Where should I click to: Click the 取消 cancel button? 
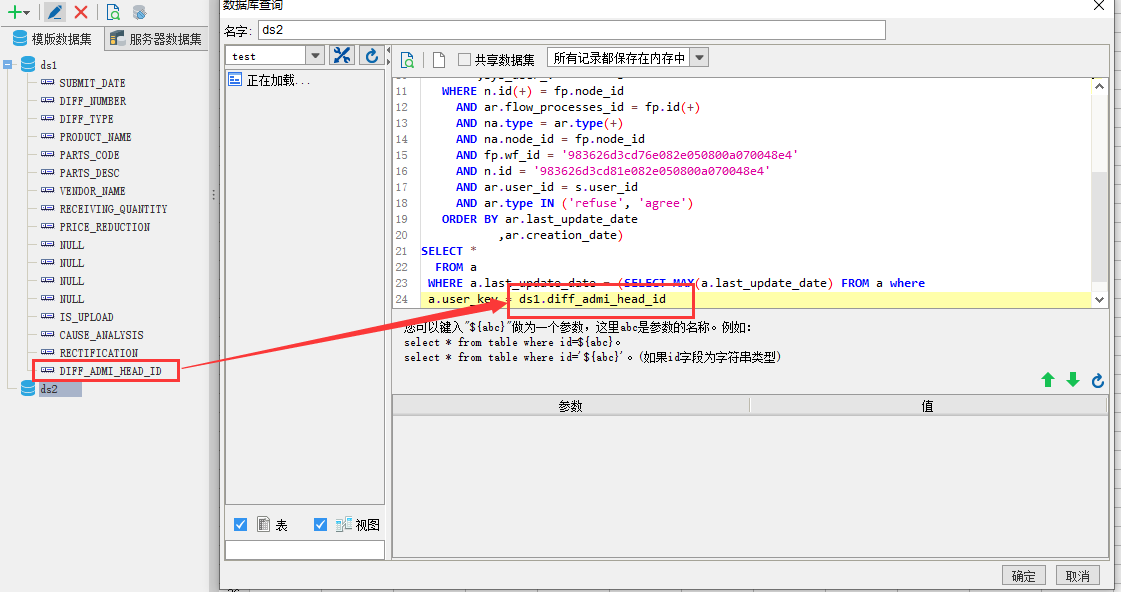pyautogui.click(x=1077, y=576)
